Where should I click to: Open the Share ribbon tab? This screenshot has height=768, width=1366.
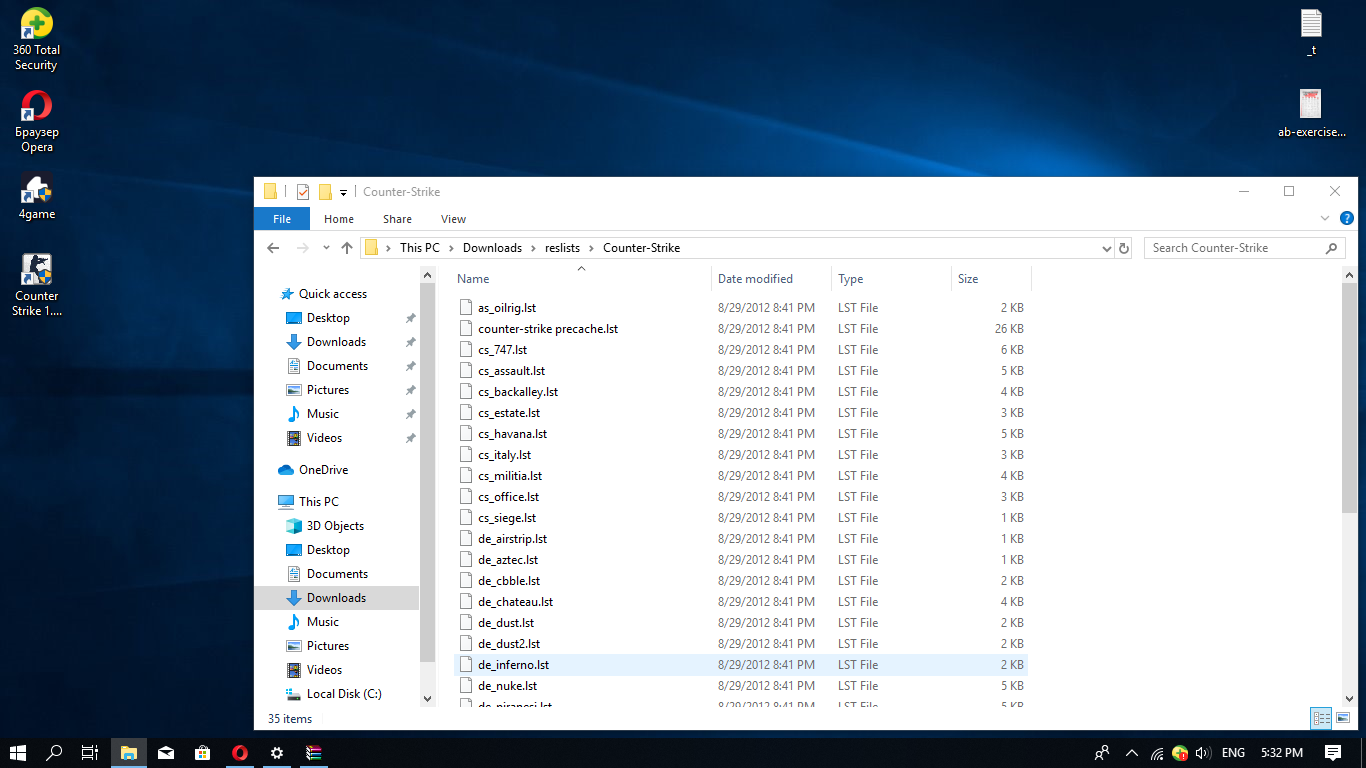(x=397, y=219)
